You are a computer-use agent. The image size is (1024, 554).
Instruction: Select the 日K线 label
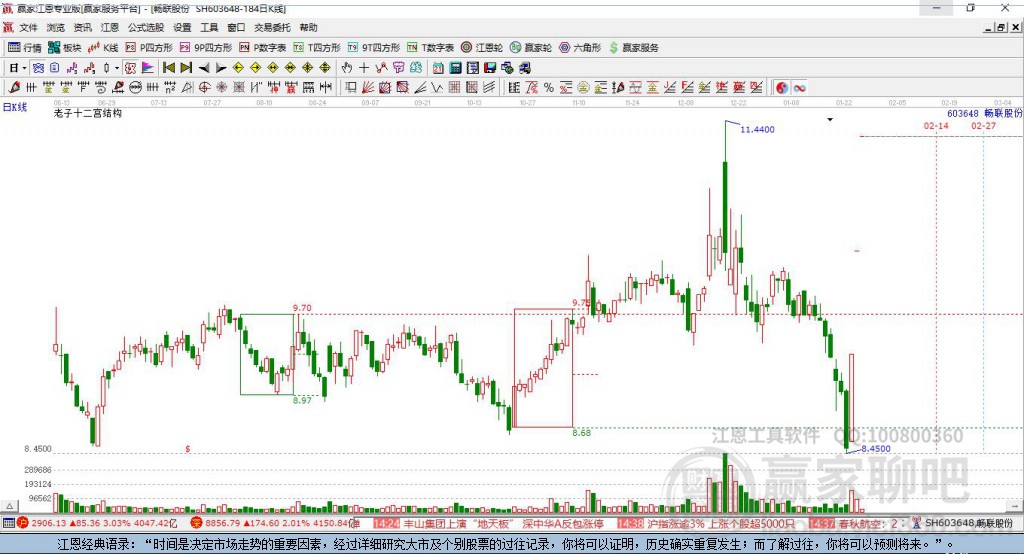click(15, 107)
